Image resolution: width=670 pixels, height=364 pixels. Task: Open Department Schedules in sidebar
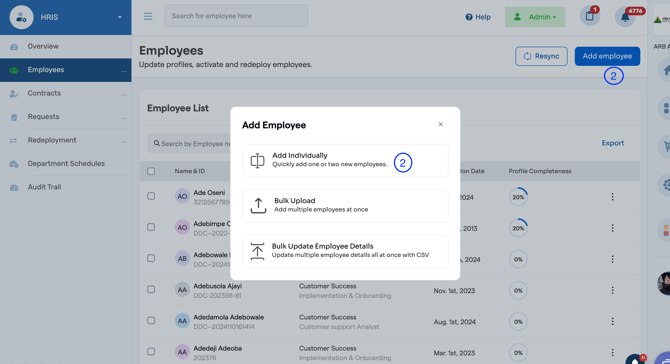coord(66,164)
